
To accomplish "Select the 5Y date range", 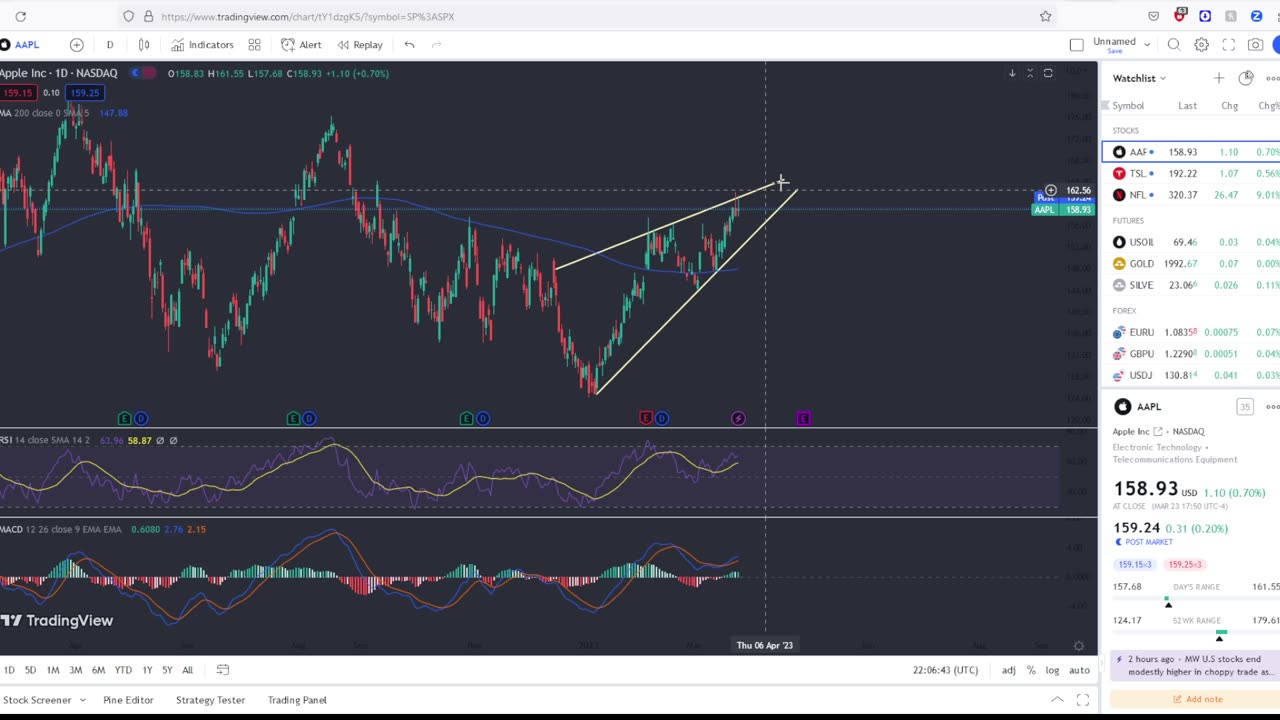I will (167, 670).
